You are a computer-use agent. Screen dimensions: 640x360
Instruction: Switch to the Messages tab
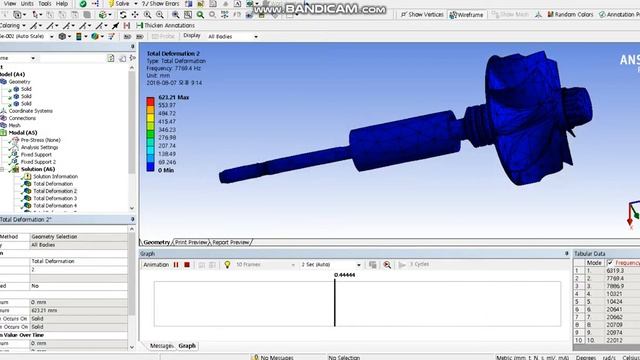point(161,346)
